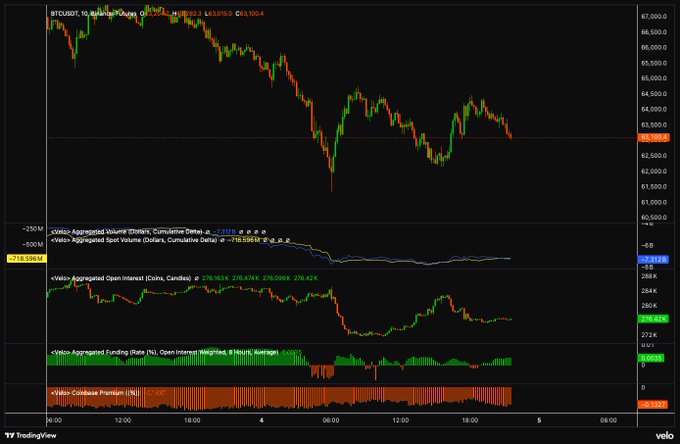
Task: Click the 288K open interest axis label
Action: pyautogui.click(x=649, y=276)
